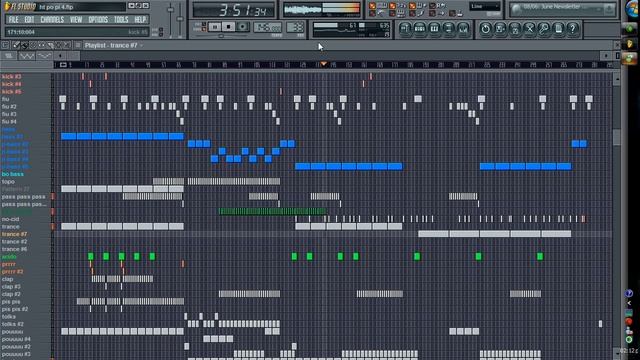Select the pis pis track label
The image size is (640, 360).
[x=11, y=302]
